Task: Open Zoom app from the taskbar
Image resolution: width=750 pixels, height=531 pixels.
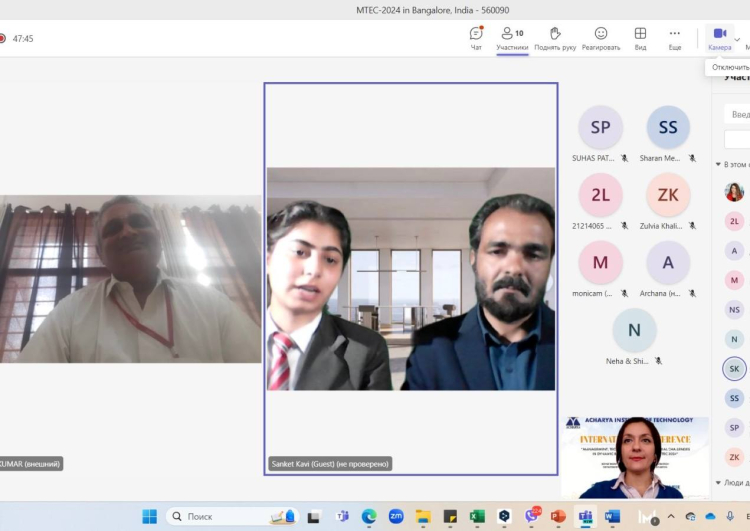Action: pyautogui.click(x=396, y=516)
